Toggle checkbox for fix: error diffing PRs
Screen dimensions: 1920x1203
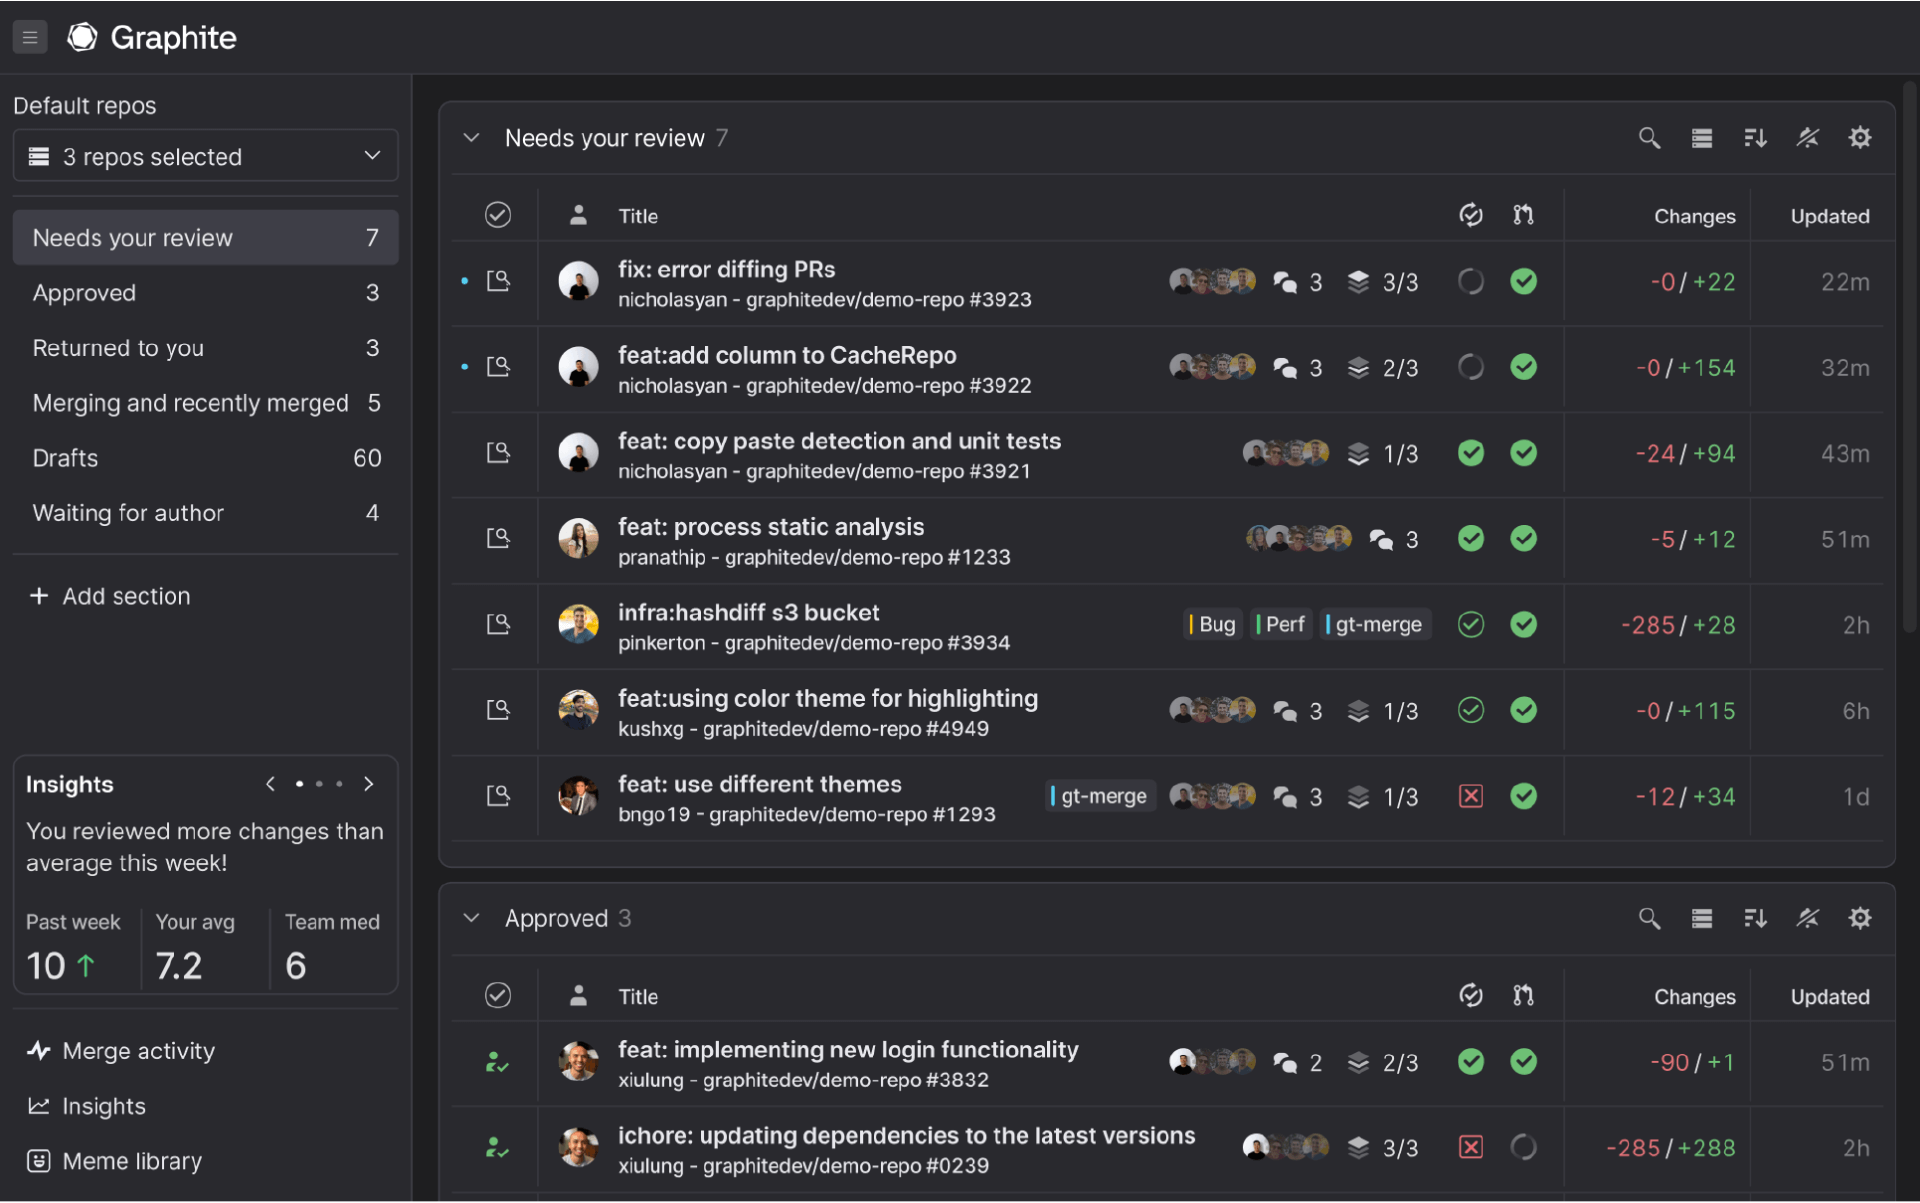click(x=497, y=281)
